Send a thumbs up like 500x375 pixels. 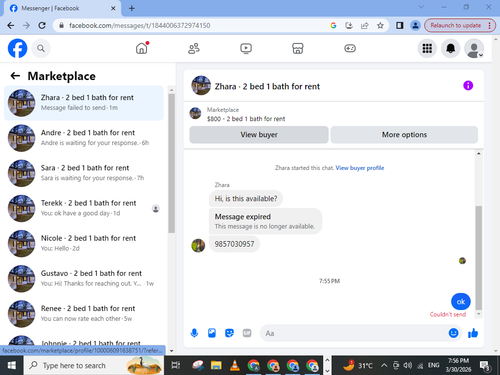point(473,333)
